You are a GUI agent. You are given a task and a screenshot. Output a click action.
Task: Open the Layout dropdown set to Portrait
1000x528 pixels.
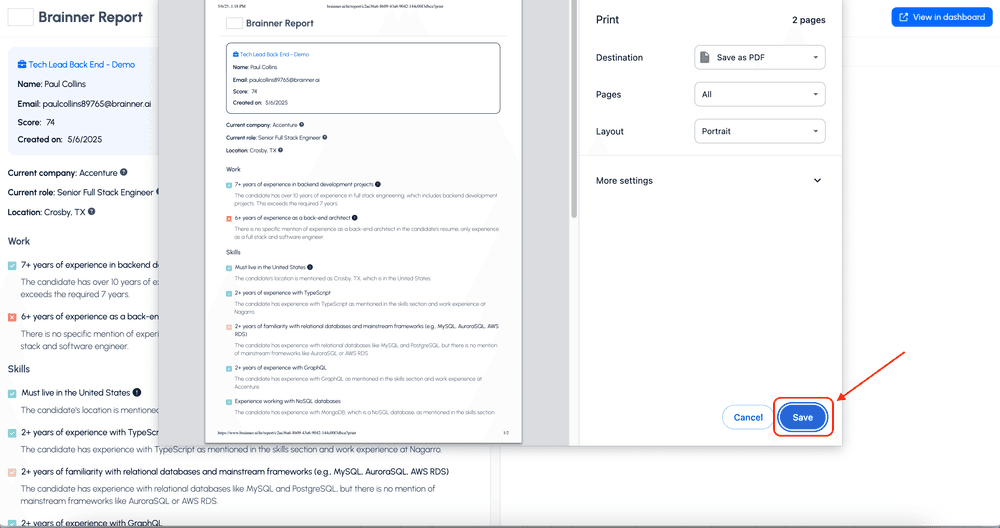pos(759,132)
